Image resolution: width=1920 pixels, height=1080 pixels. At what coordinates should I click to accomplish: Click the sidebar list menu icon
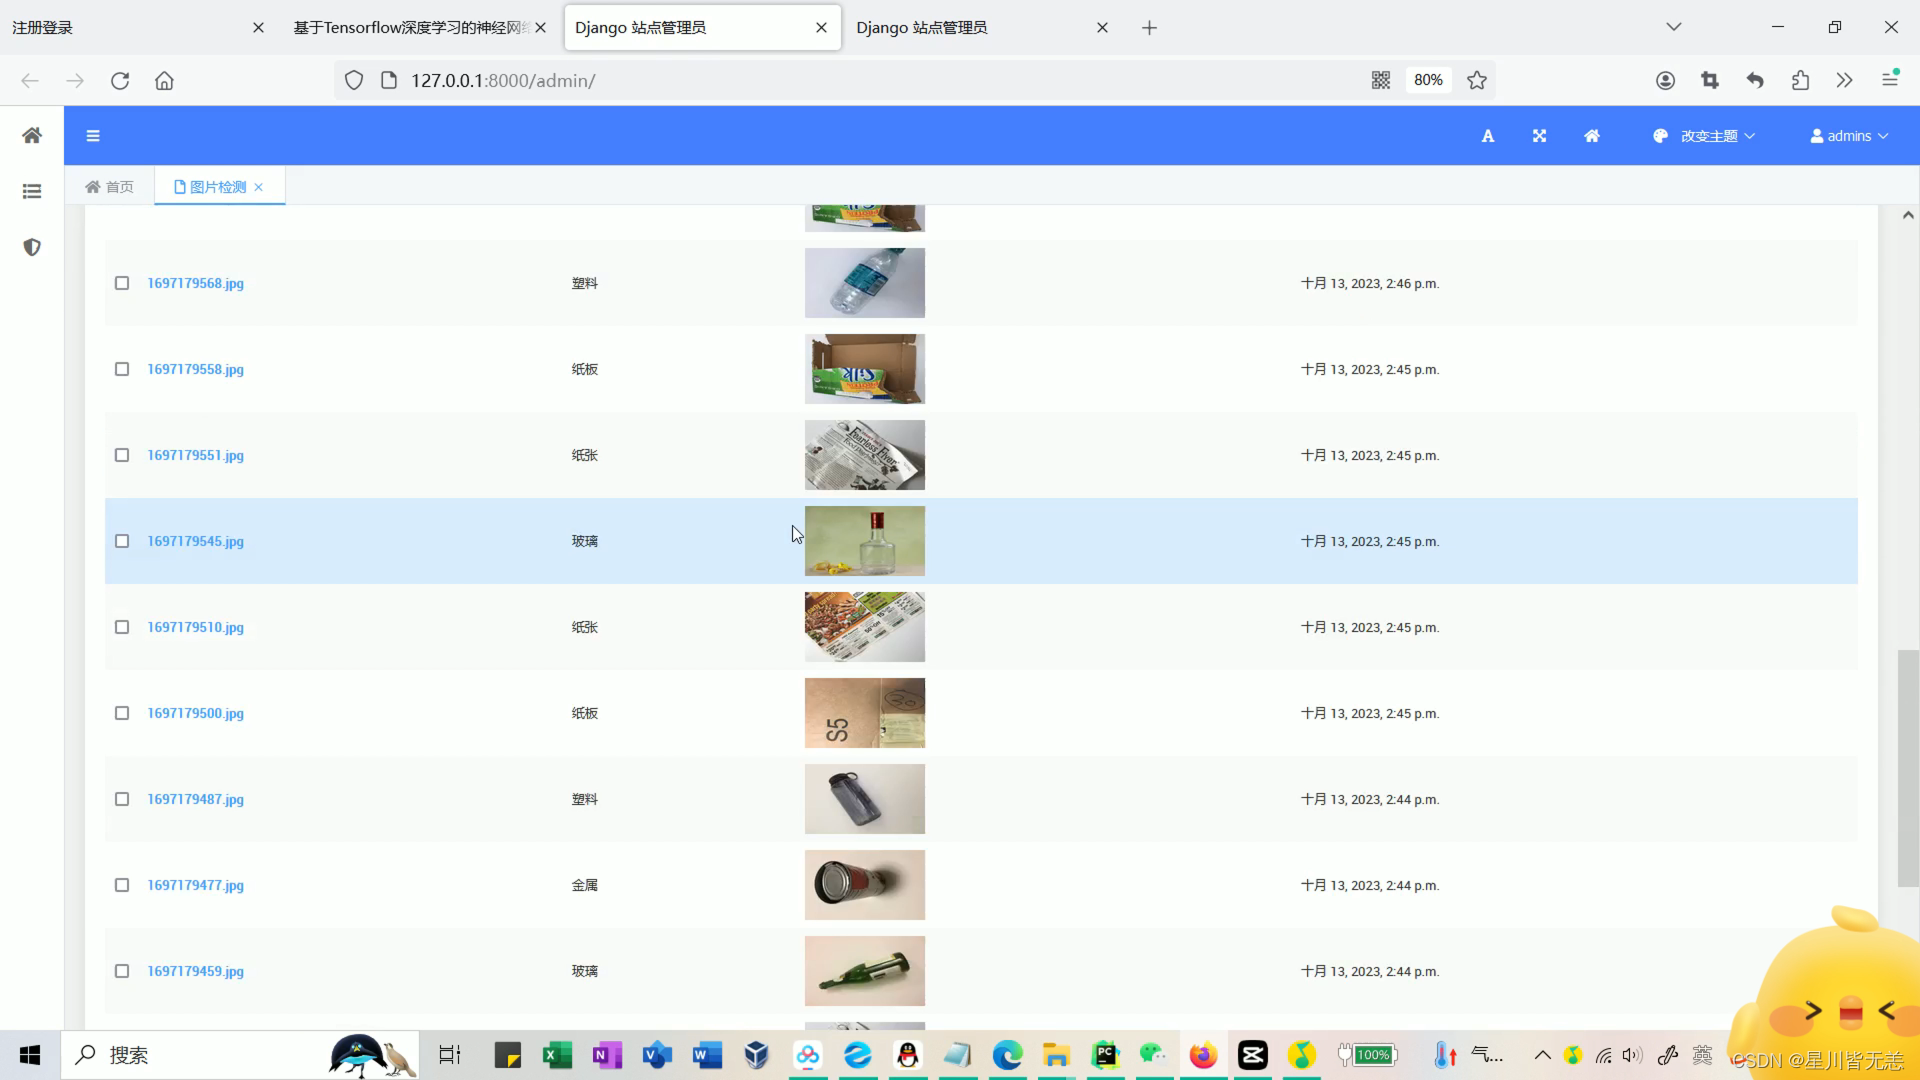click(x=32, y=191)
